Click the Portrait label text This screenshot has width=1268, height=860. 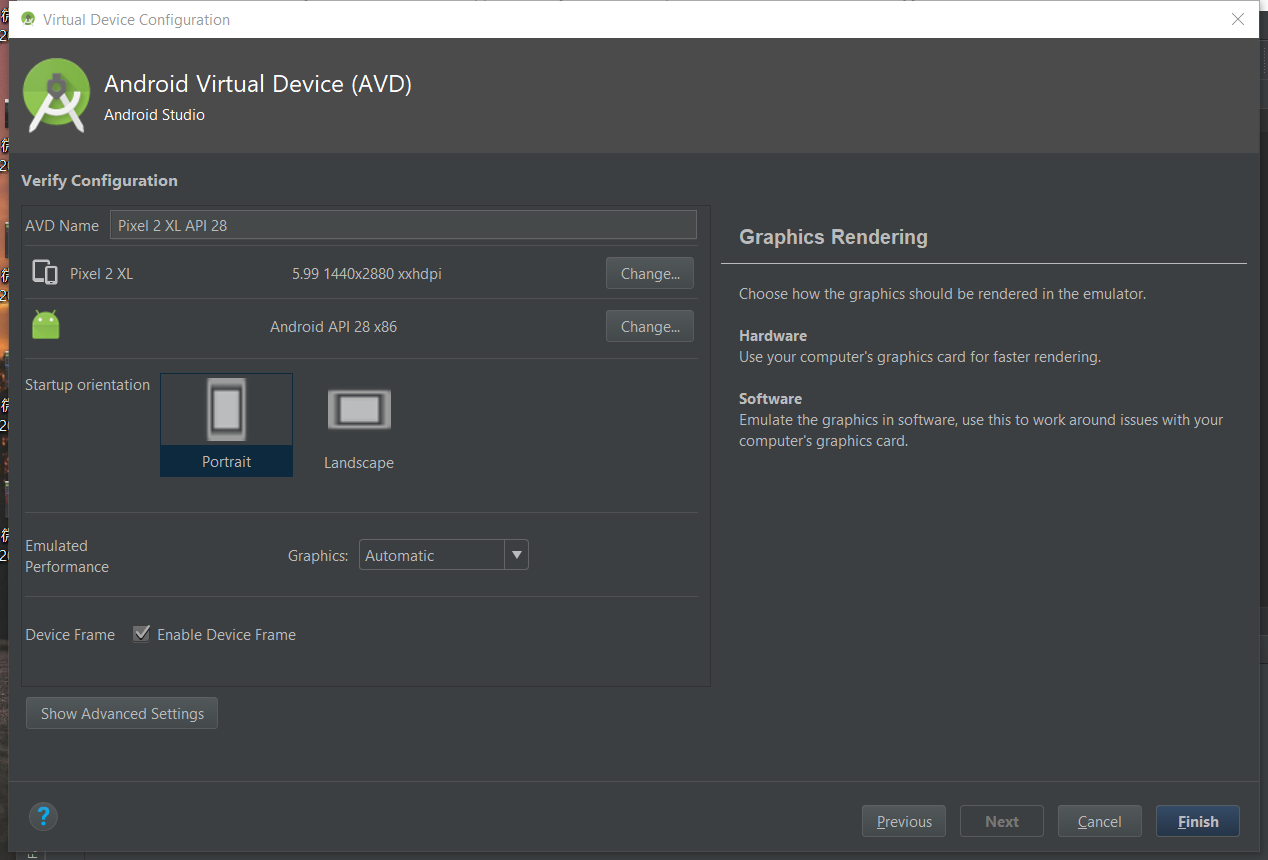pyautogui.click(x=226, y=462)
